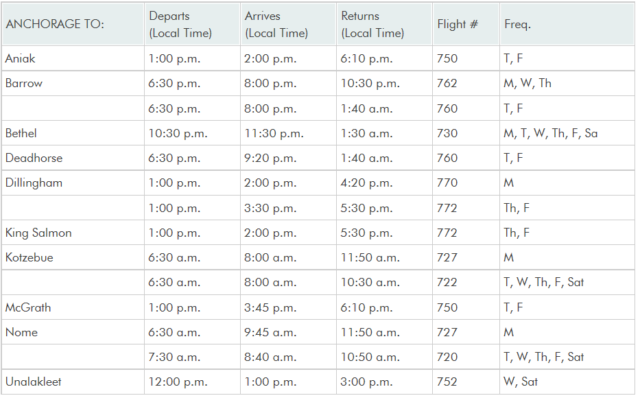Select the Unalakleet destination cell
This screenshot has height=398, width=640.
pos(73,382)
